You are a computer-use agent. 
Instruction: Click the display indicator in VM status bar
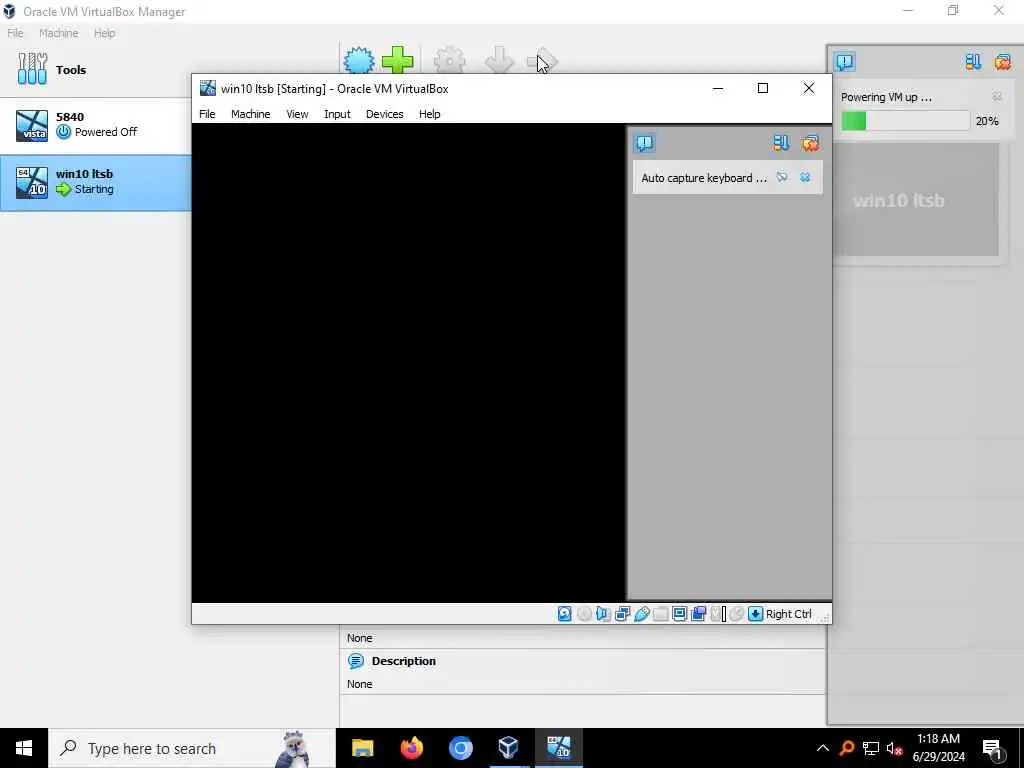[679, 614]
